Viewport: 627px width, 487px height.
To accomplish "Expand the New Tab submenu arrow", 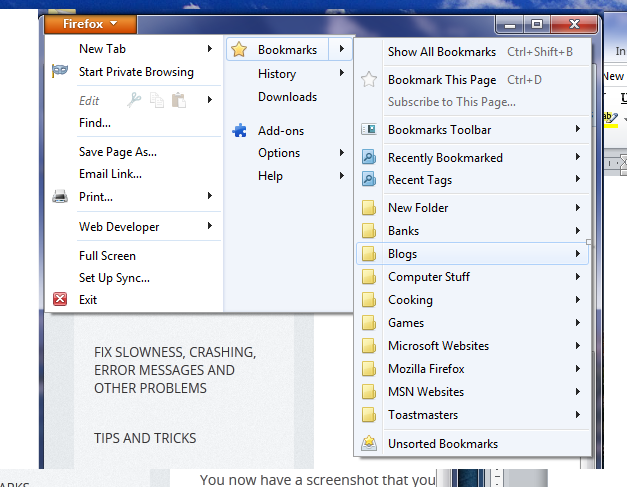I will coord(210,49).
